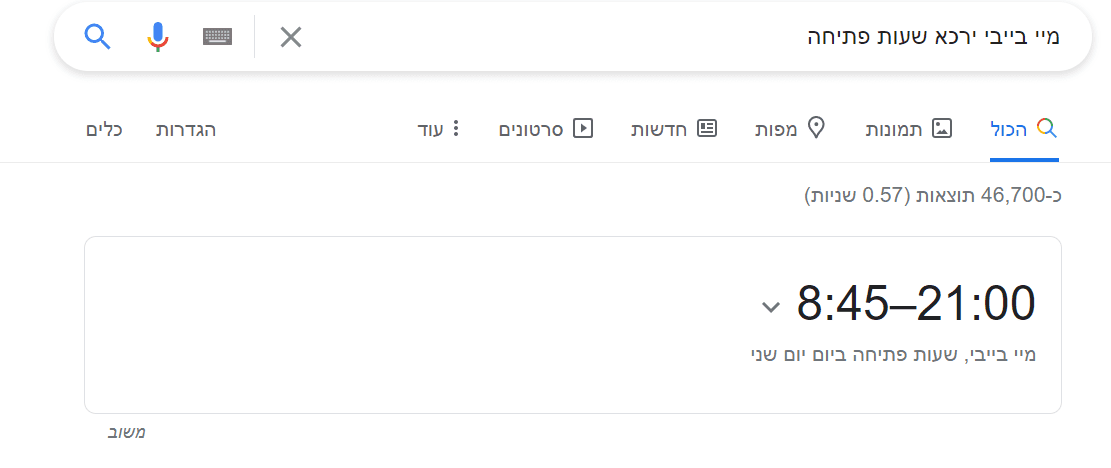Click the map pin icon for מפות

coord(816,129)
